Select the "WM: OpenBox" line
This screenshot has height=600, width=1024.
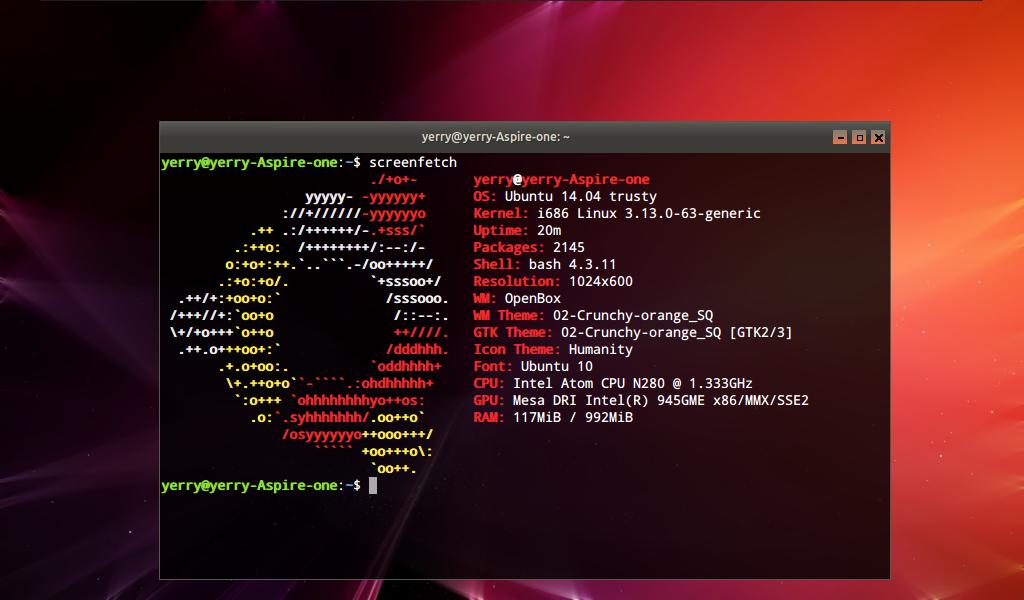(517, 298)
